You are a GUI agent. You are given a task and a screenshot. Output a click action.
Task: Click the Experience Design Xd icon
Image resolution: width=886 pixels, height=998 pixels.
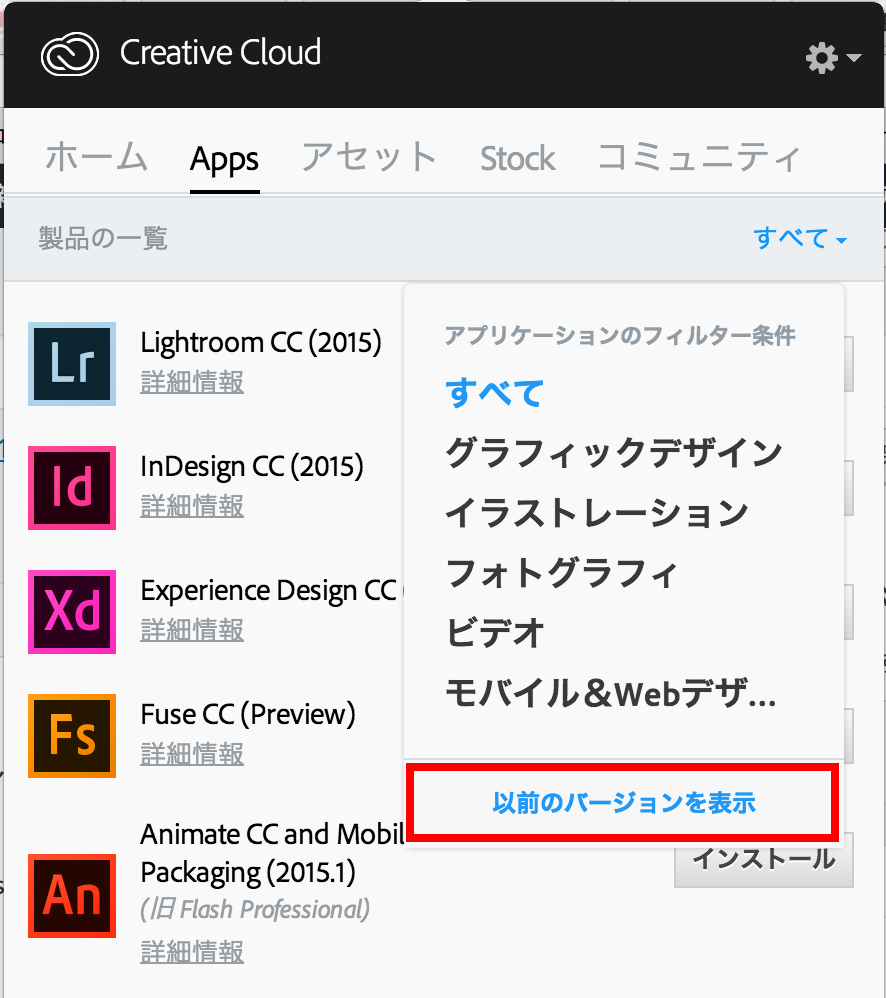72,612
